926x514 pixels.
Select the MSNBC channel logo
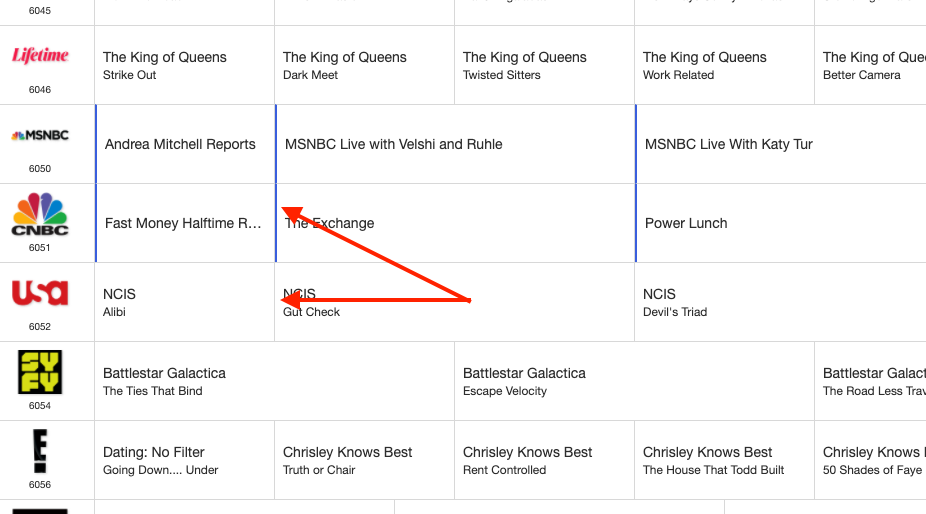[x=40, y=136]
